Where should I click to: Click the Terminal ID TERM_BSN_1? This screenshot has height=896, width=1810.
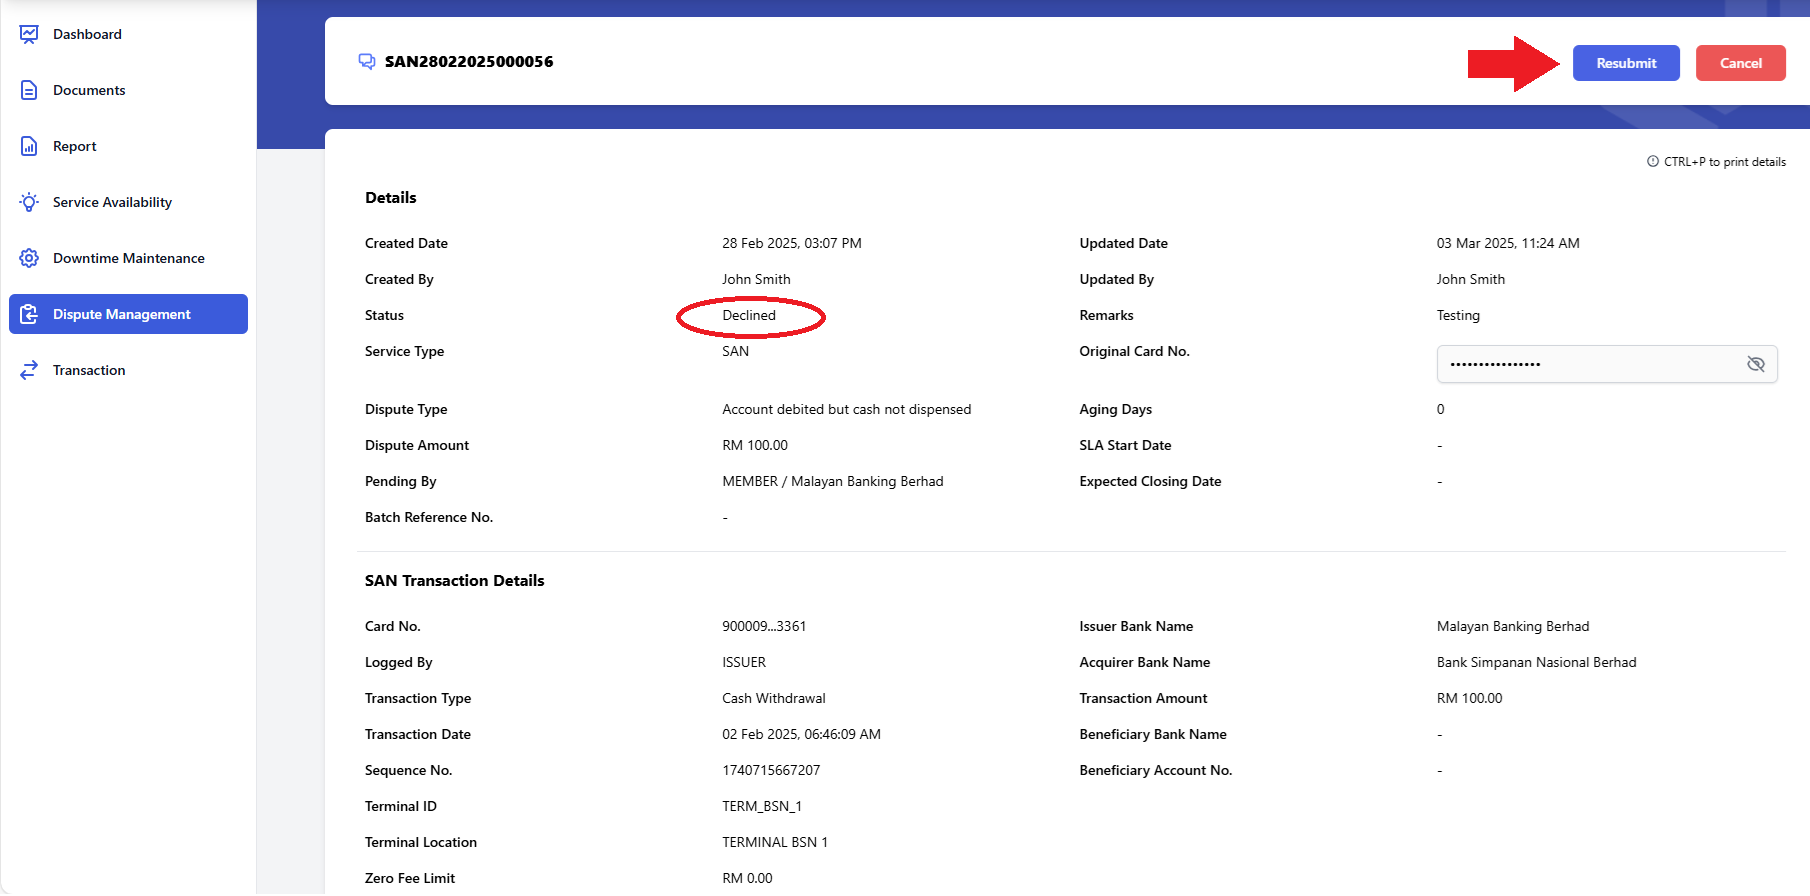[762, 806]
